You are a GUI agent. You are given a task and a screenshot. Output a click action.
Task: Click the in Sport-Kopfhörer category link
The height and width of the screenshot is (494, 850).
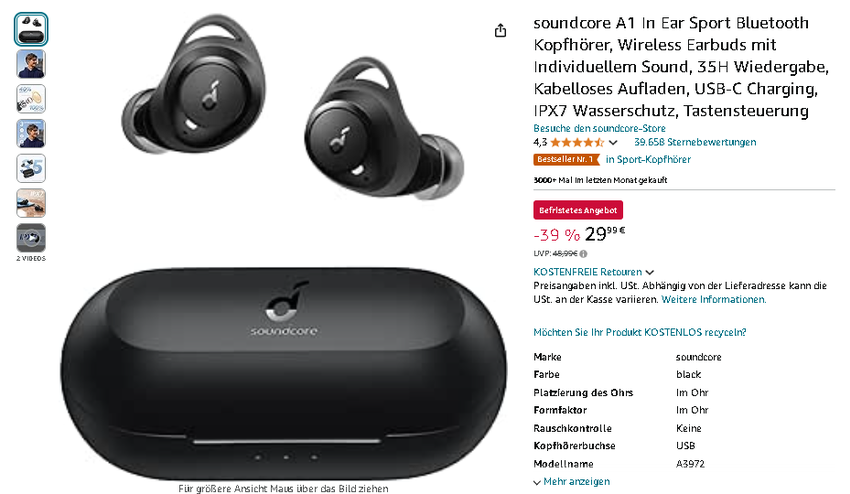click(x=648, y=159)
